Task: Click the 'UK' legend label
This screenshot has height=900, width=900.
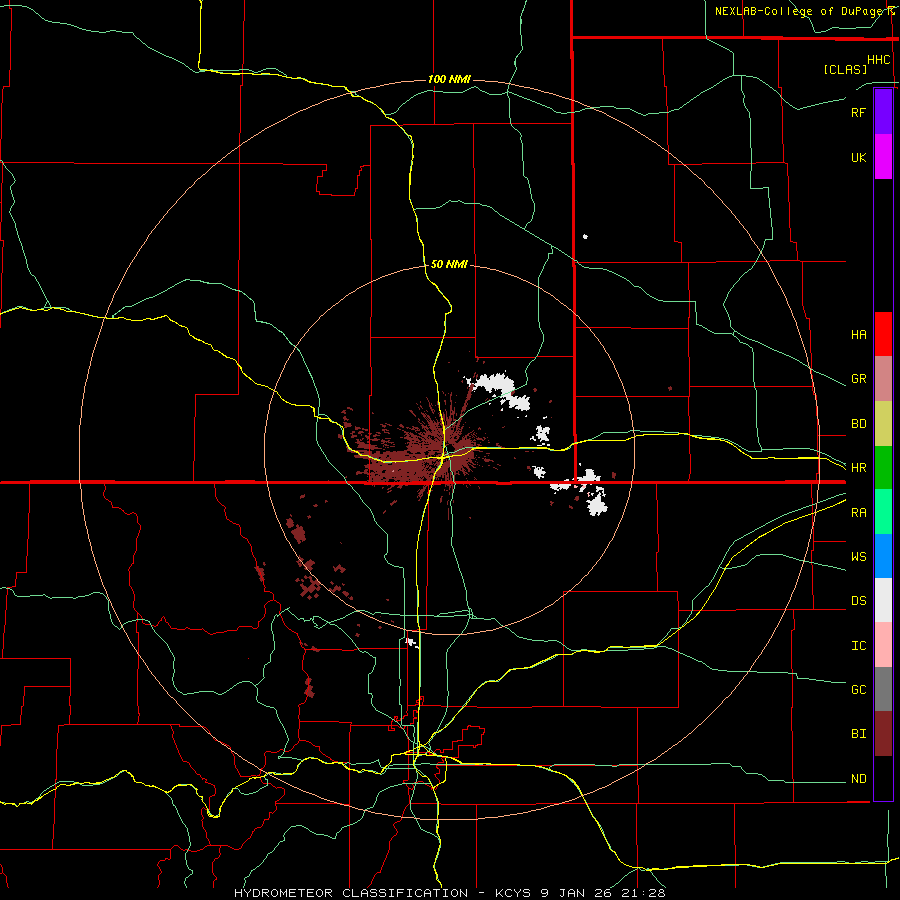Action: click(x=858, y=157)
